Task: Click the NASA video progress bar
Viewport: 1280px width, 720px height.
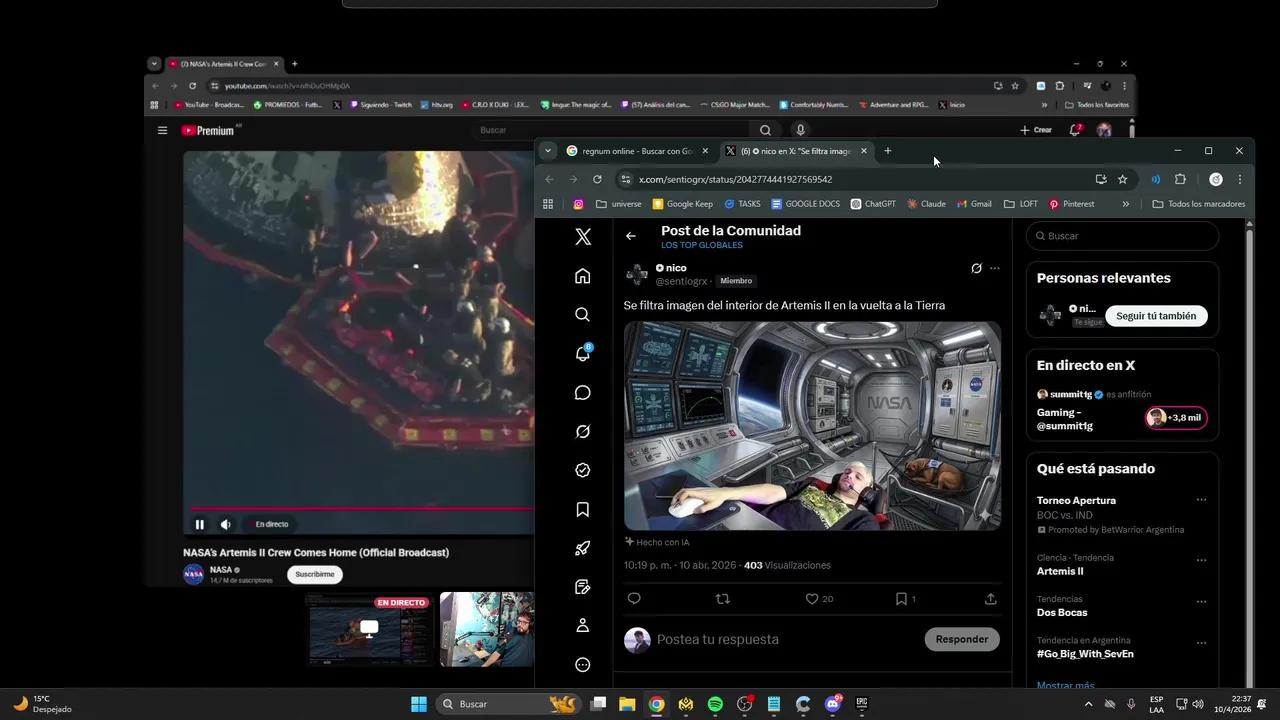Action: 362,508
